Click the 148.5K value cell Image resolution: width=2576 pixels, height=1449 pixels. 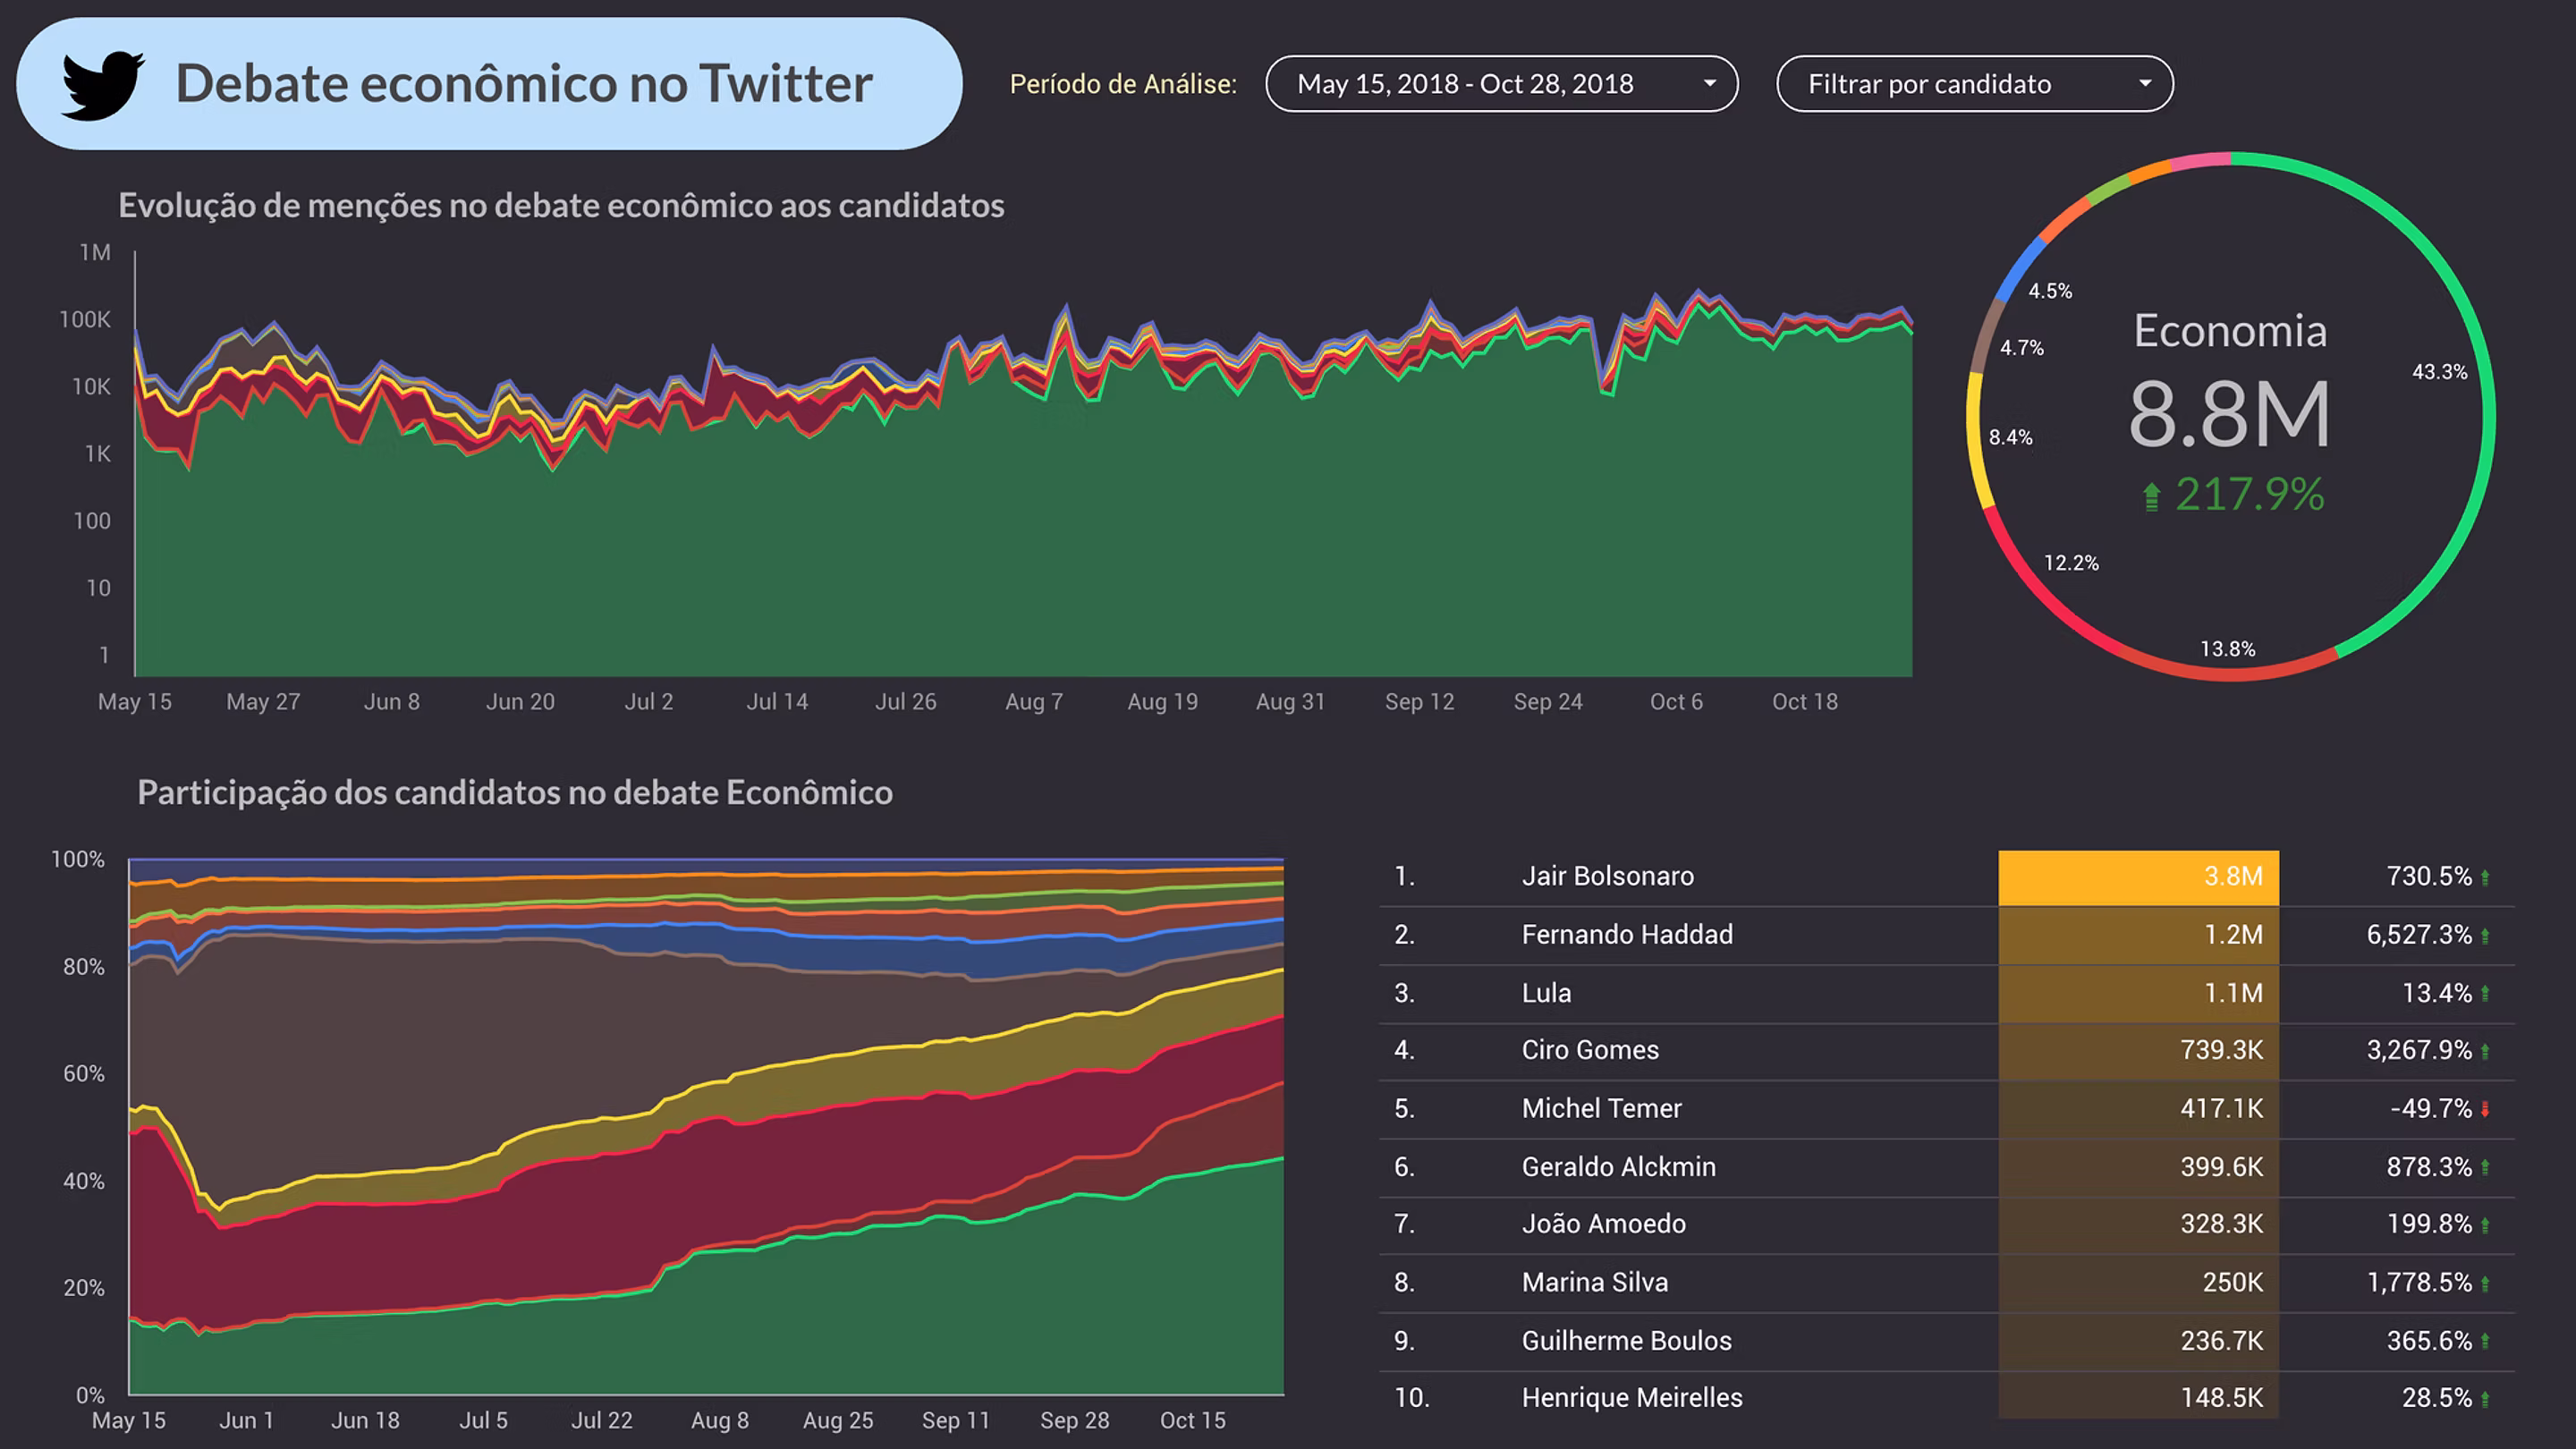tap(2138, 1397)
